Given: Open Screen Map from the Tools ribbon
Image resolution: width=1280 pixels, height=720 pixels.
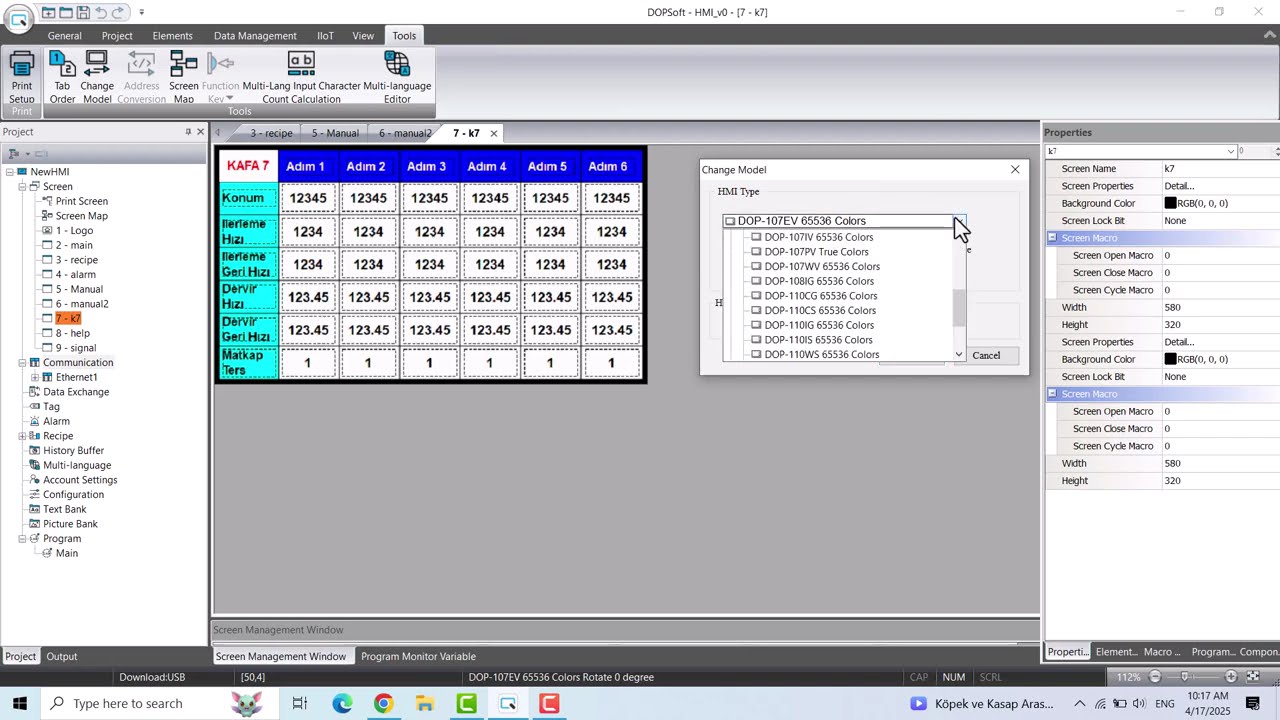Looking at the screenshot, I should 184,77.
